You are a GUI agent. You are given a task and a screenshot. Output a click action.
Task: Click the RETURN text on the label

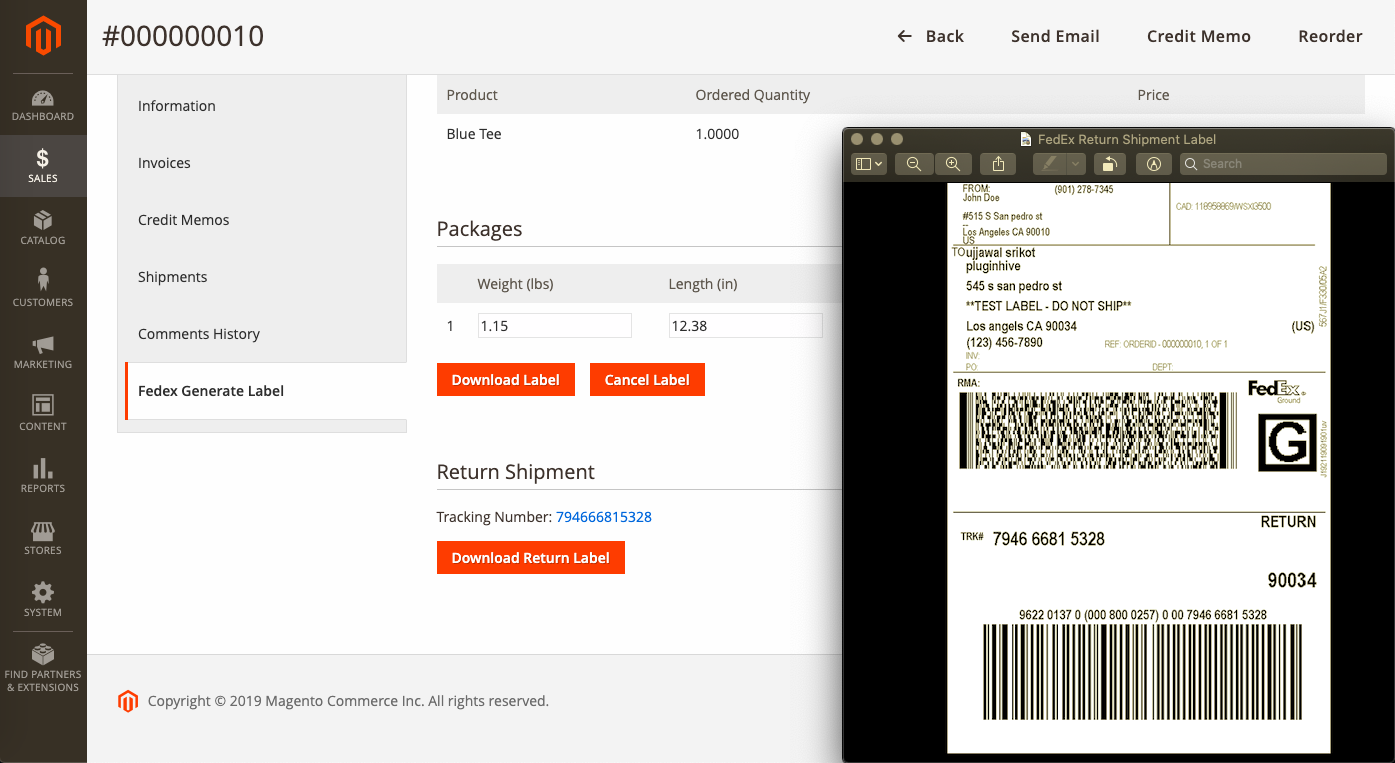[x=1288, y=522]
